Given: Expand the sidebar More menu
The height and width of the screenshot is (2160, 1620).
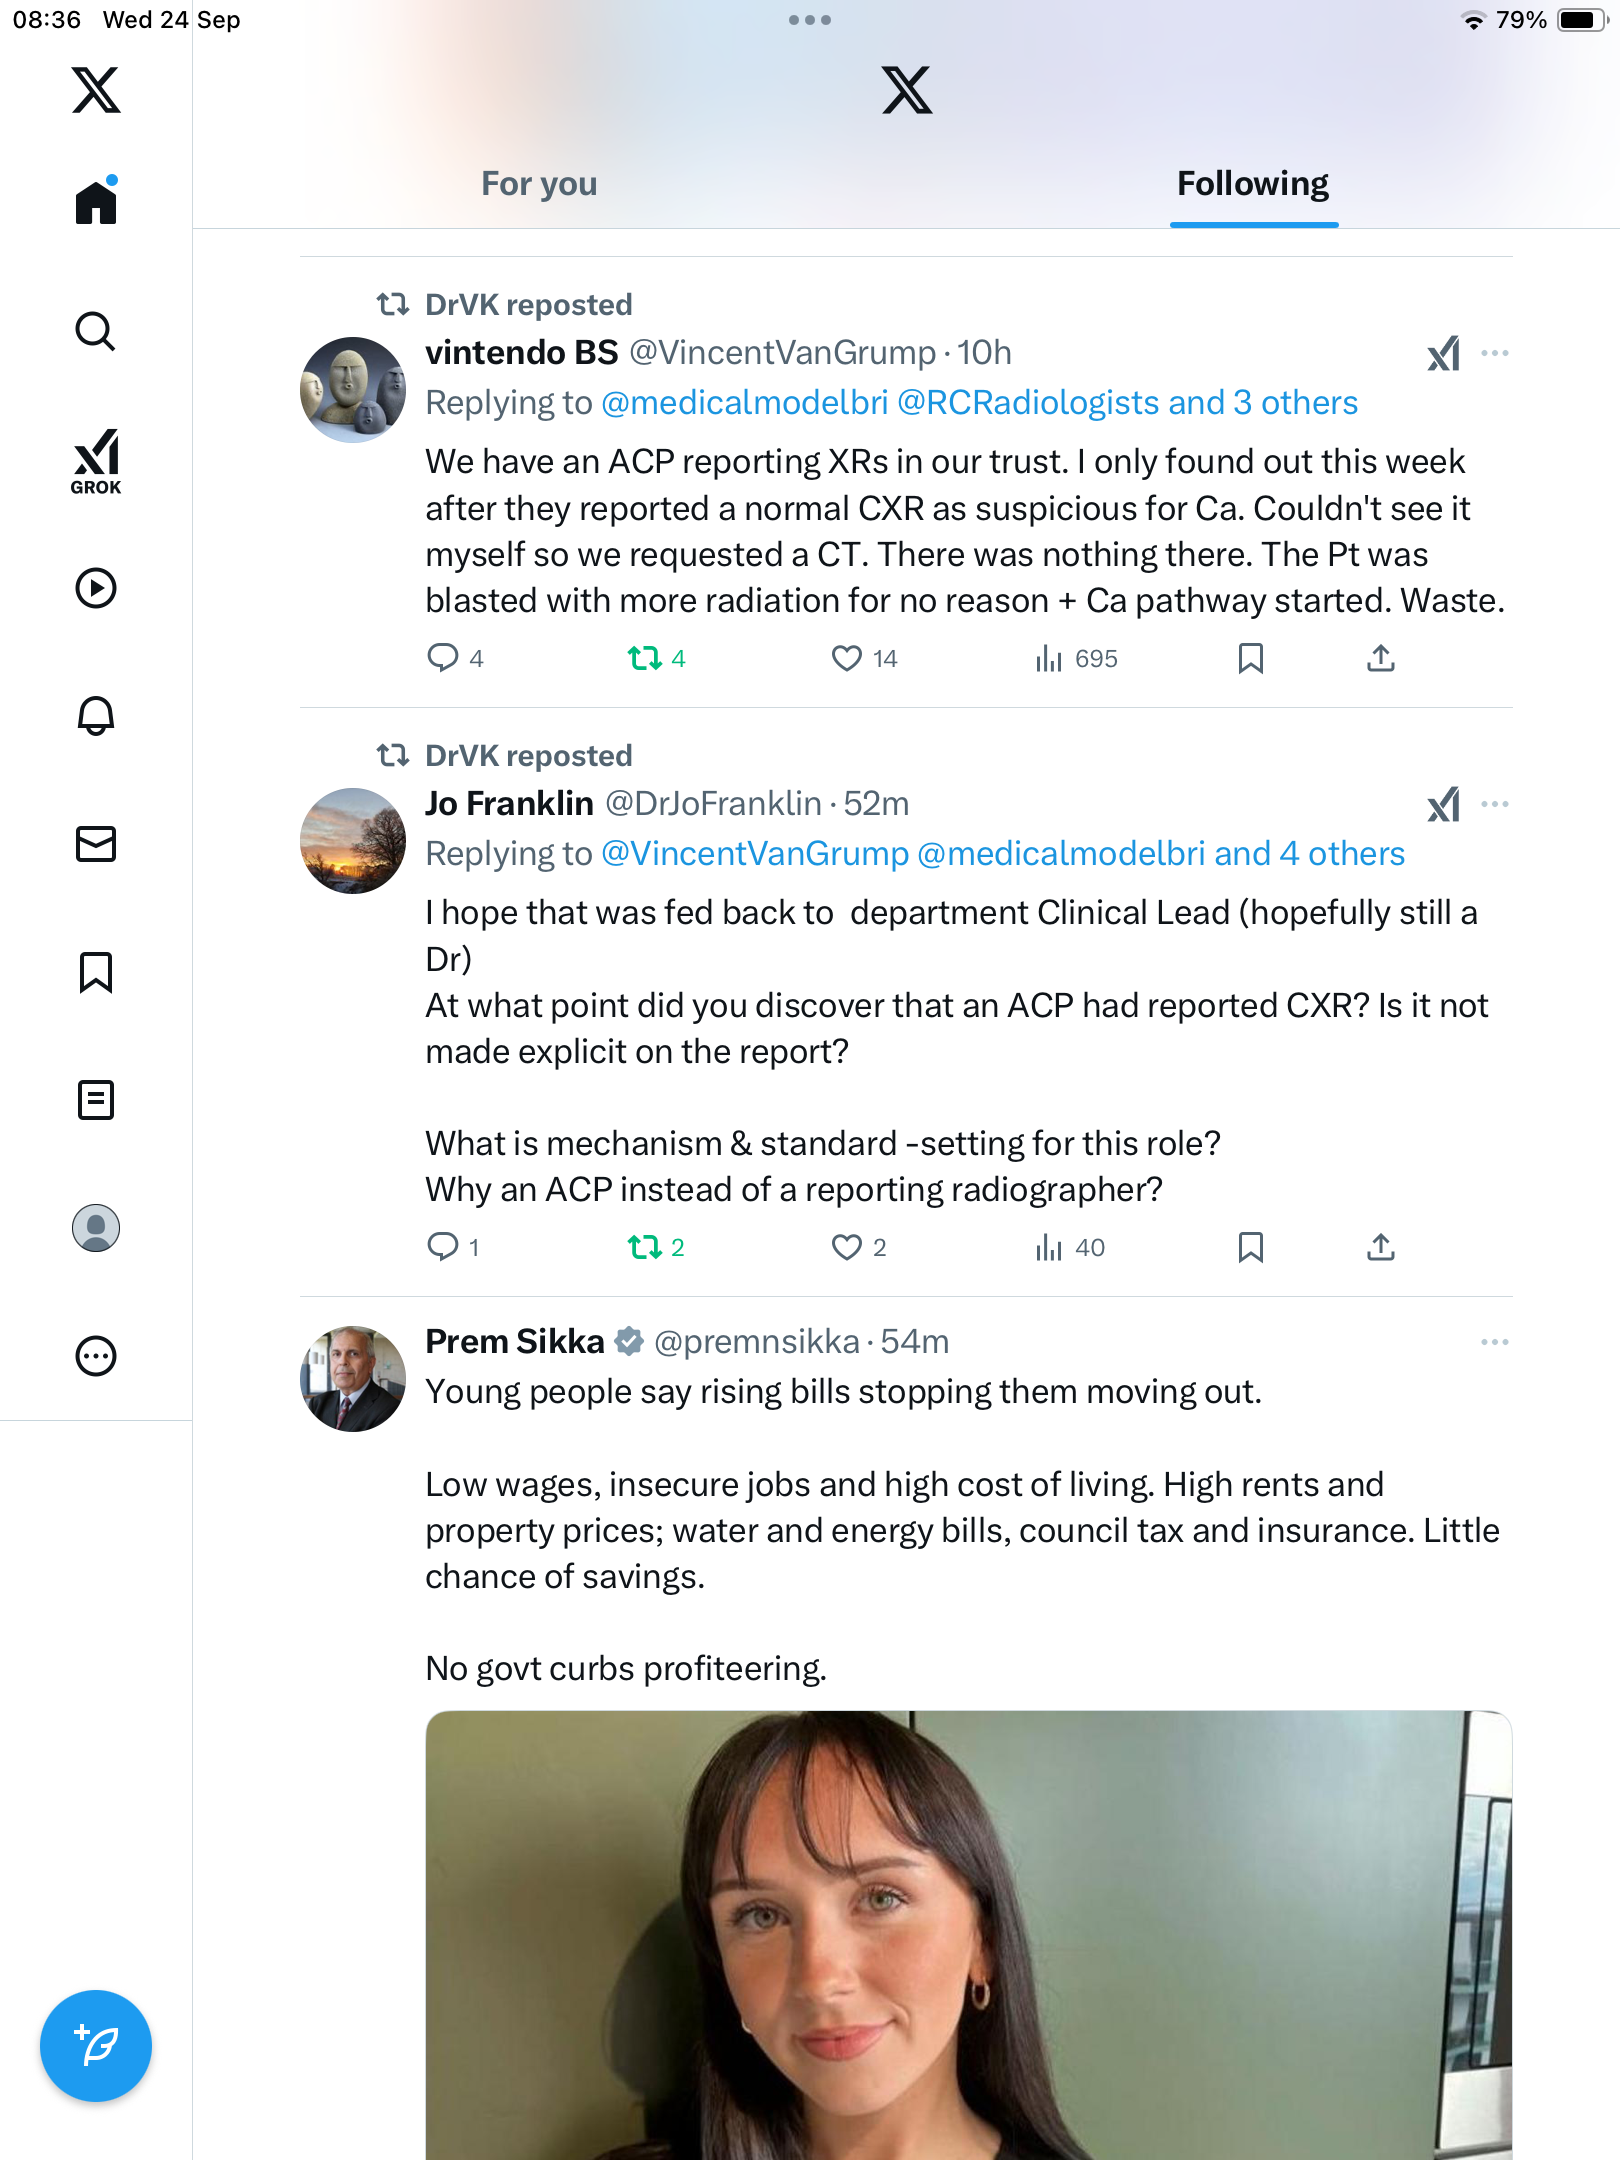Looking at the screenshot, I should click(96, 1356).
